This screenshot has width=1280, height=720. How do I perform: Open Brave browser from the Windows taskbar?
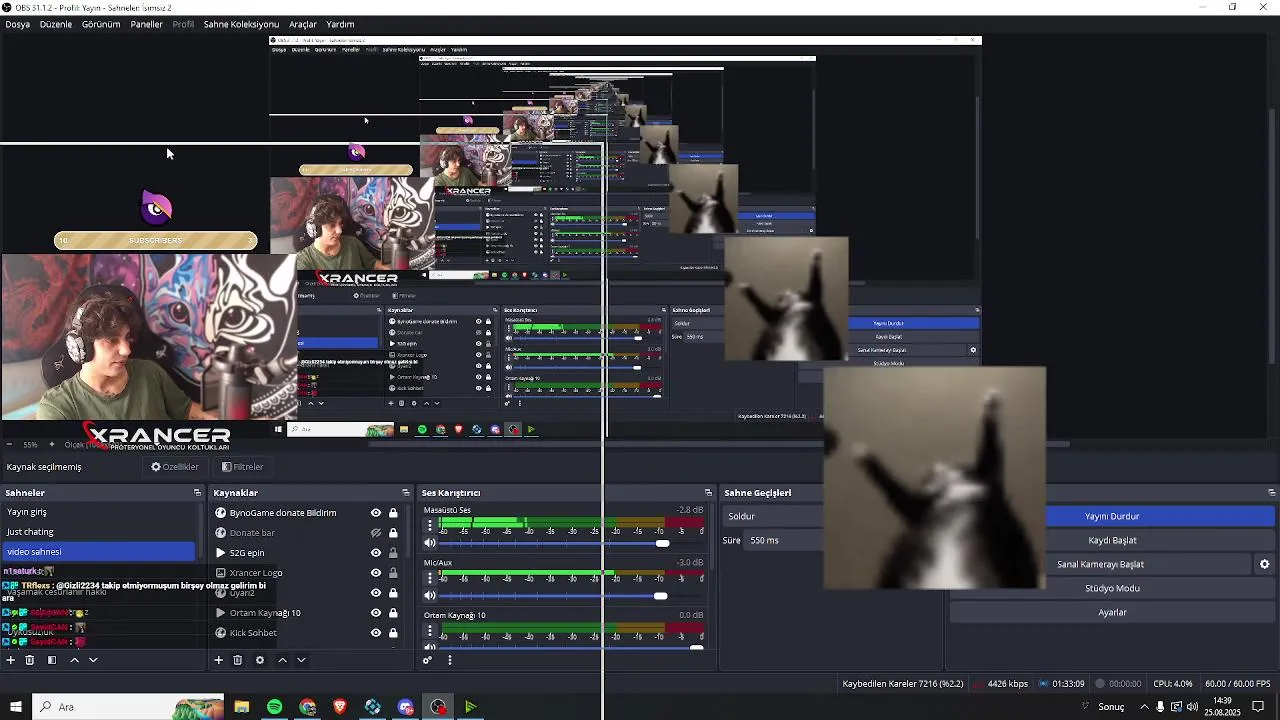pos(340,707)
